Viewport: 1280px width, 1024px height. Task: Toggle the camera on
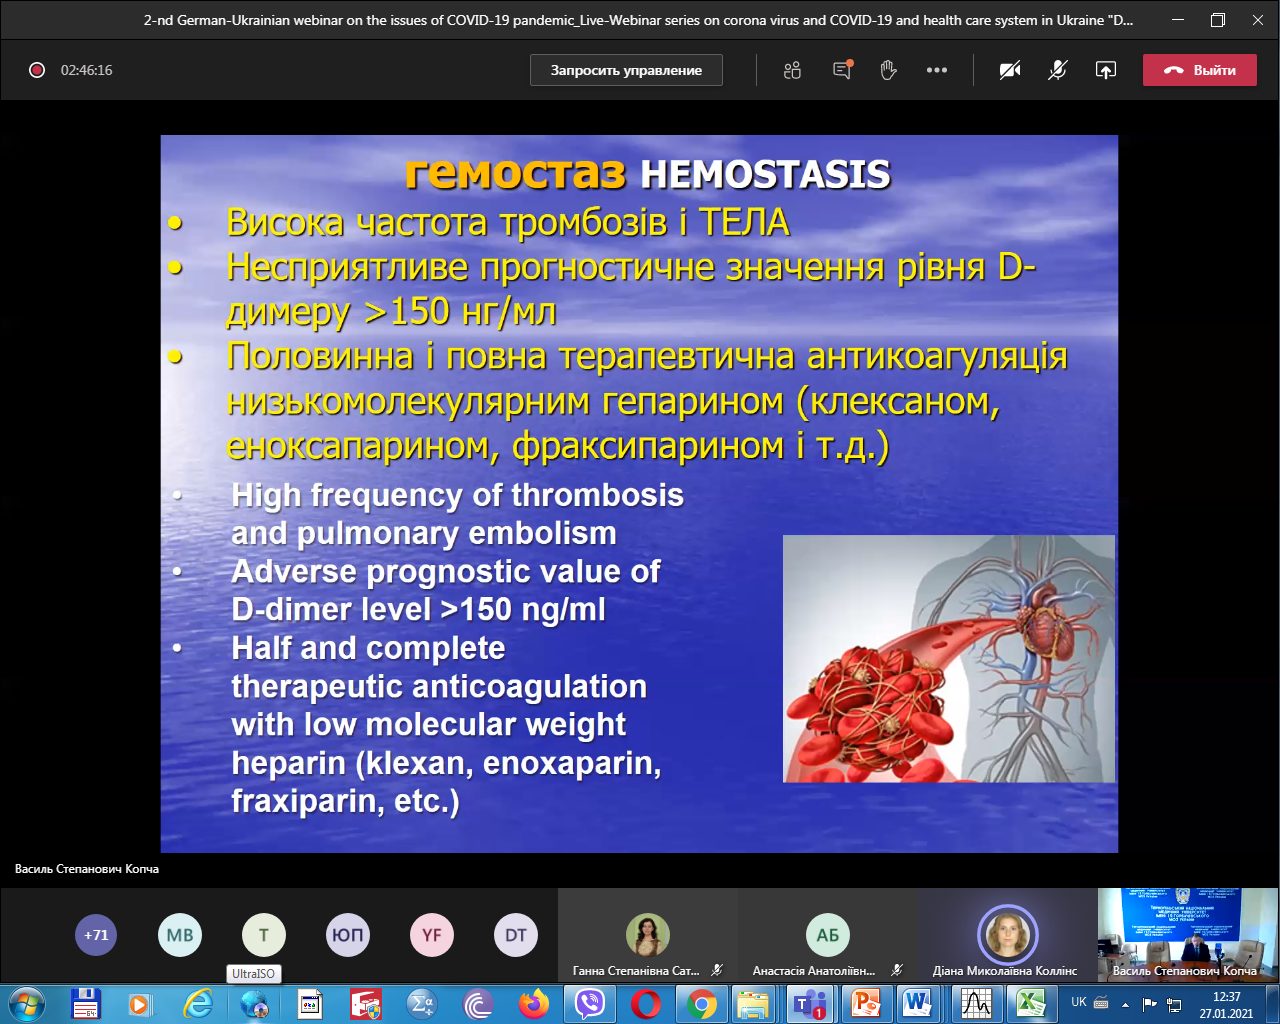click(x=1010, y=70)
